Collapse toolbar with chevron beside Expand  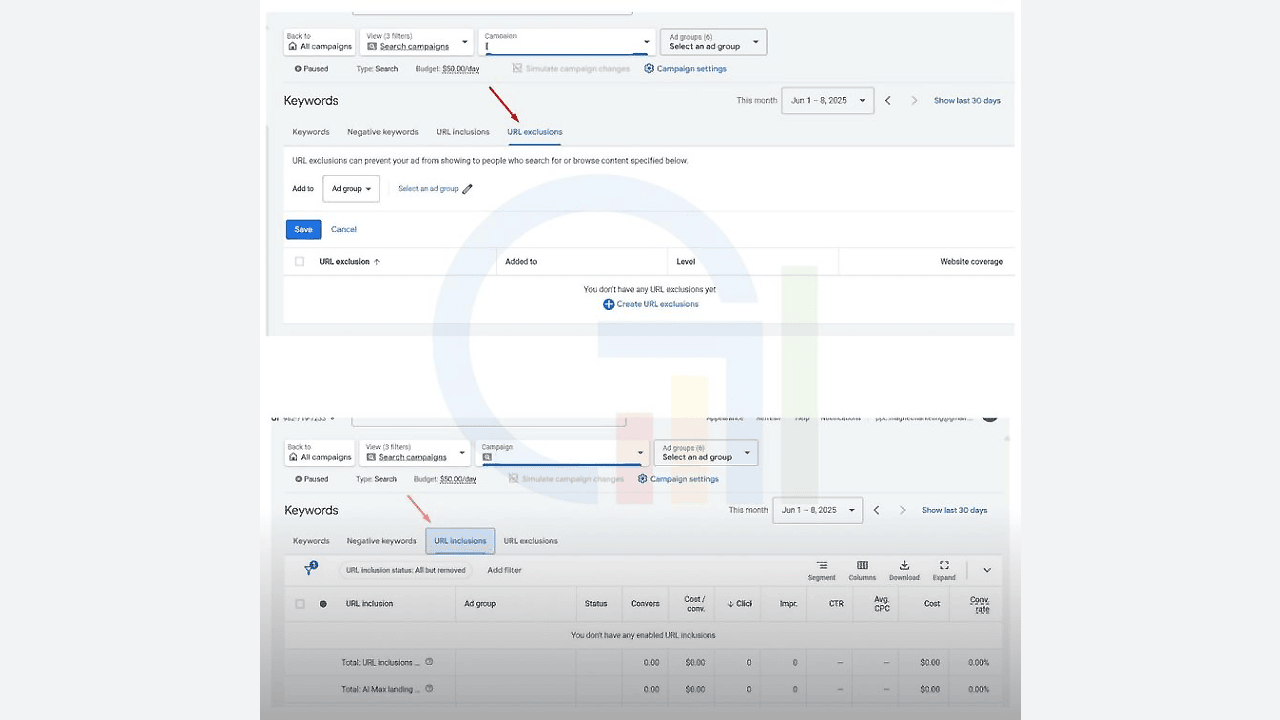[987, 570]
